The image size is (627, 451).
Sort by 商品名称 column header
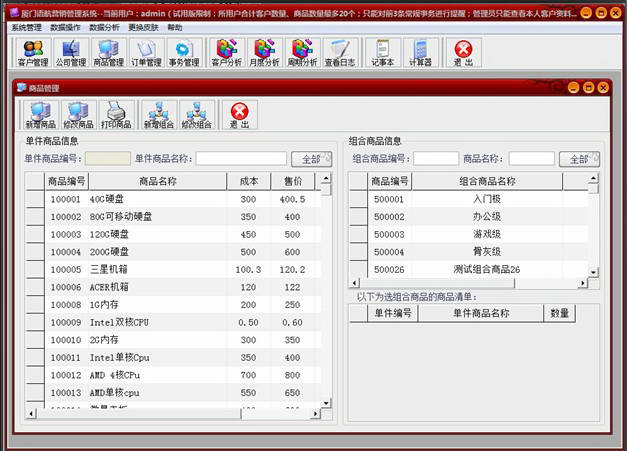[x=158, y=182]
